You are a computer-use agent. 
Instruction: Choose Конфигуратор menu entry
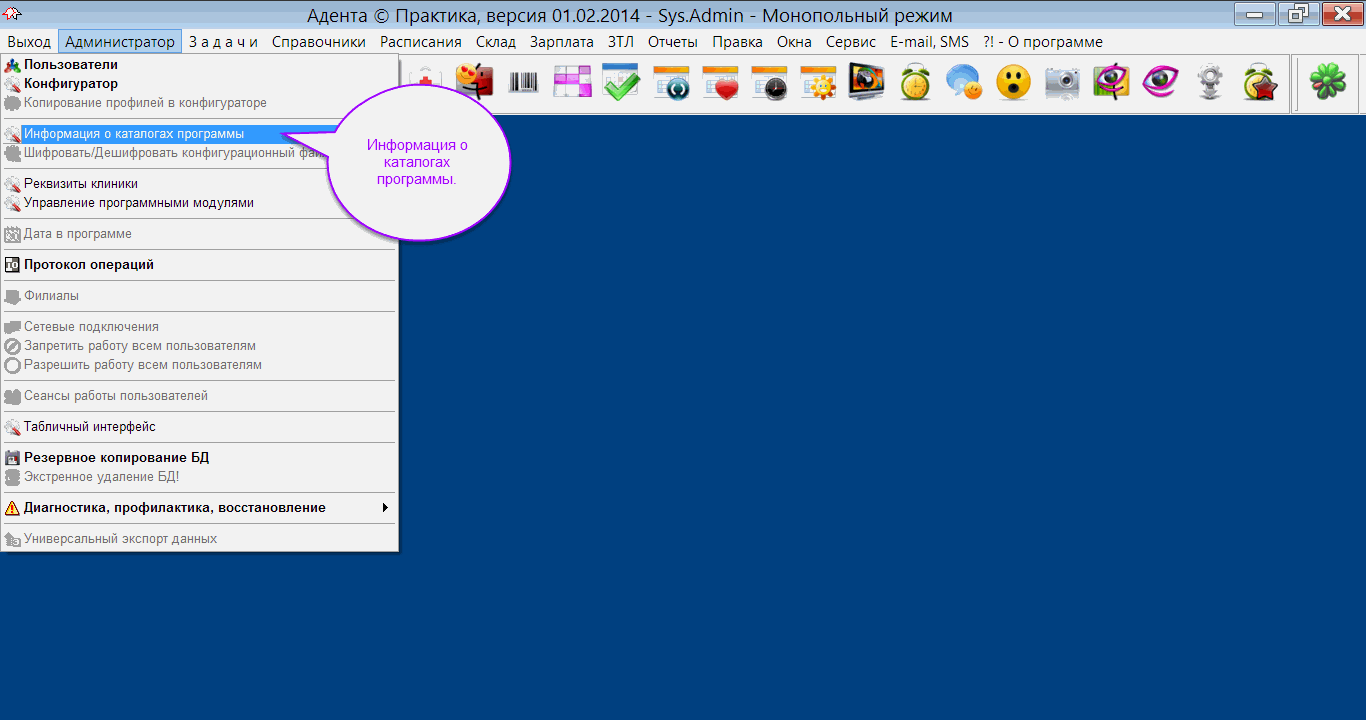point(70,84)
